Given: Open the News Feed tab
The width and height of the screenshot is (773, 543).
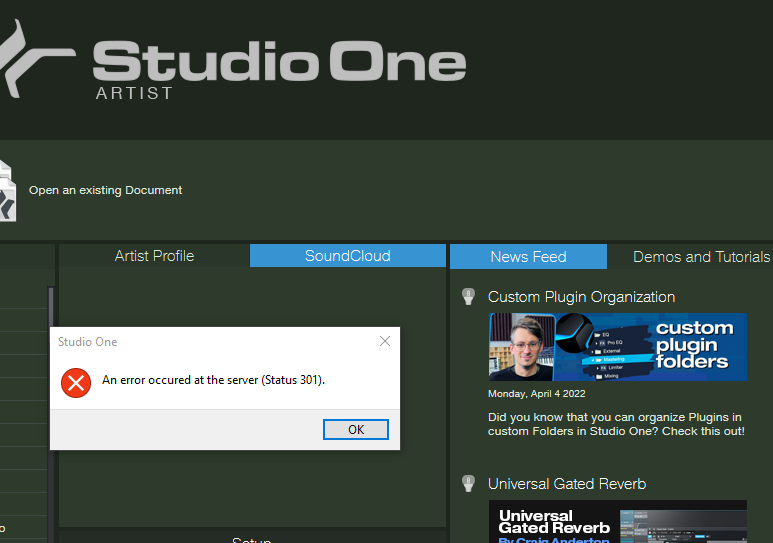Looking at the screenshot, I should (x=528, y=257).
